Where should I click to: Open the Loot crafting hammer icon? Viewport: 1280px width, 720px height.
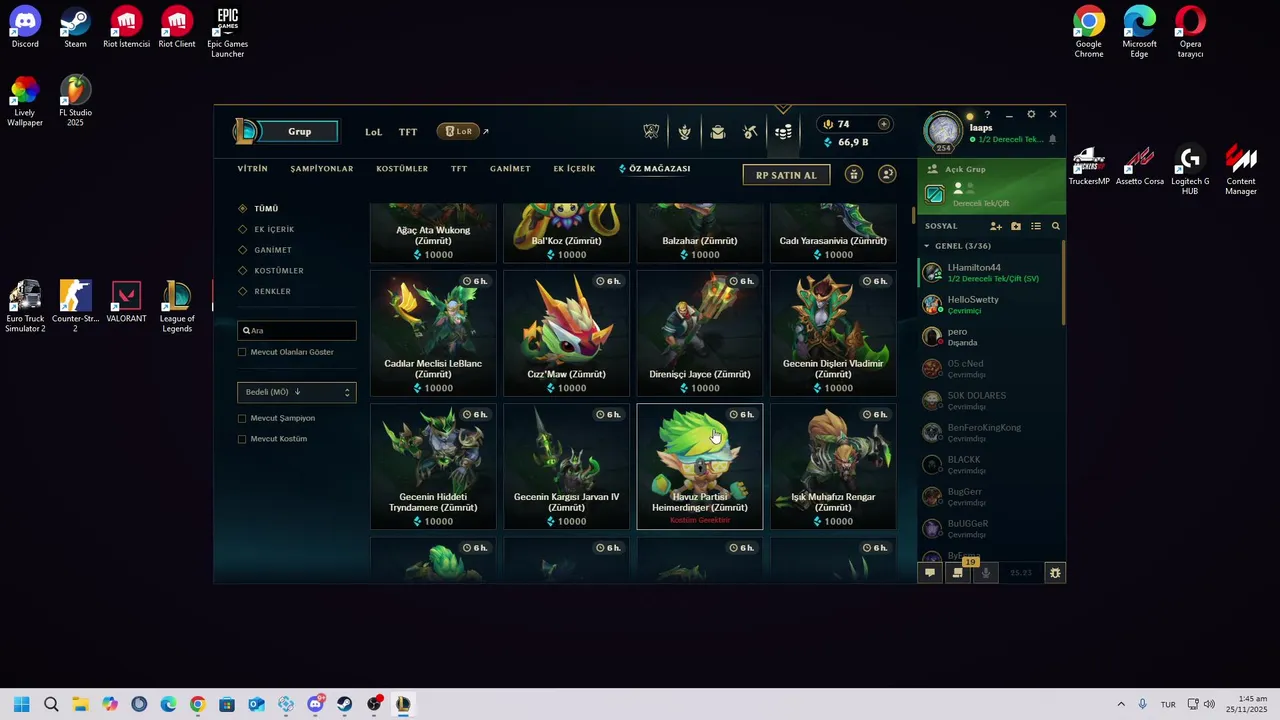(750, 132)
